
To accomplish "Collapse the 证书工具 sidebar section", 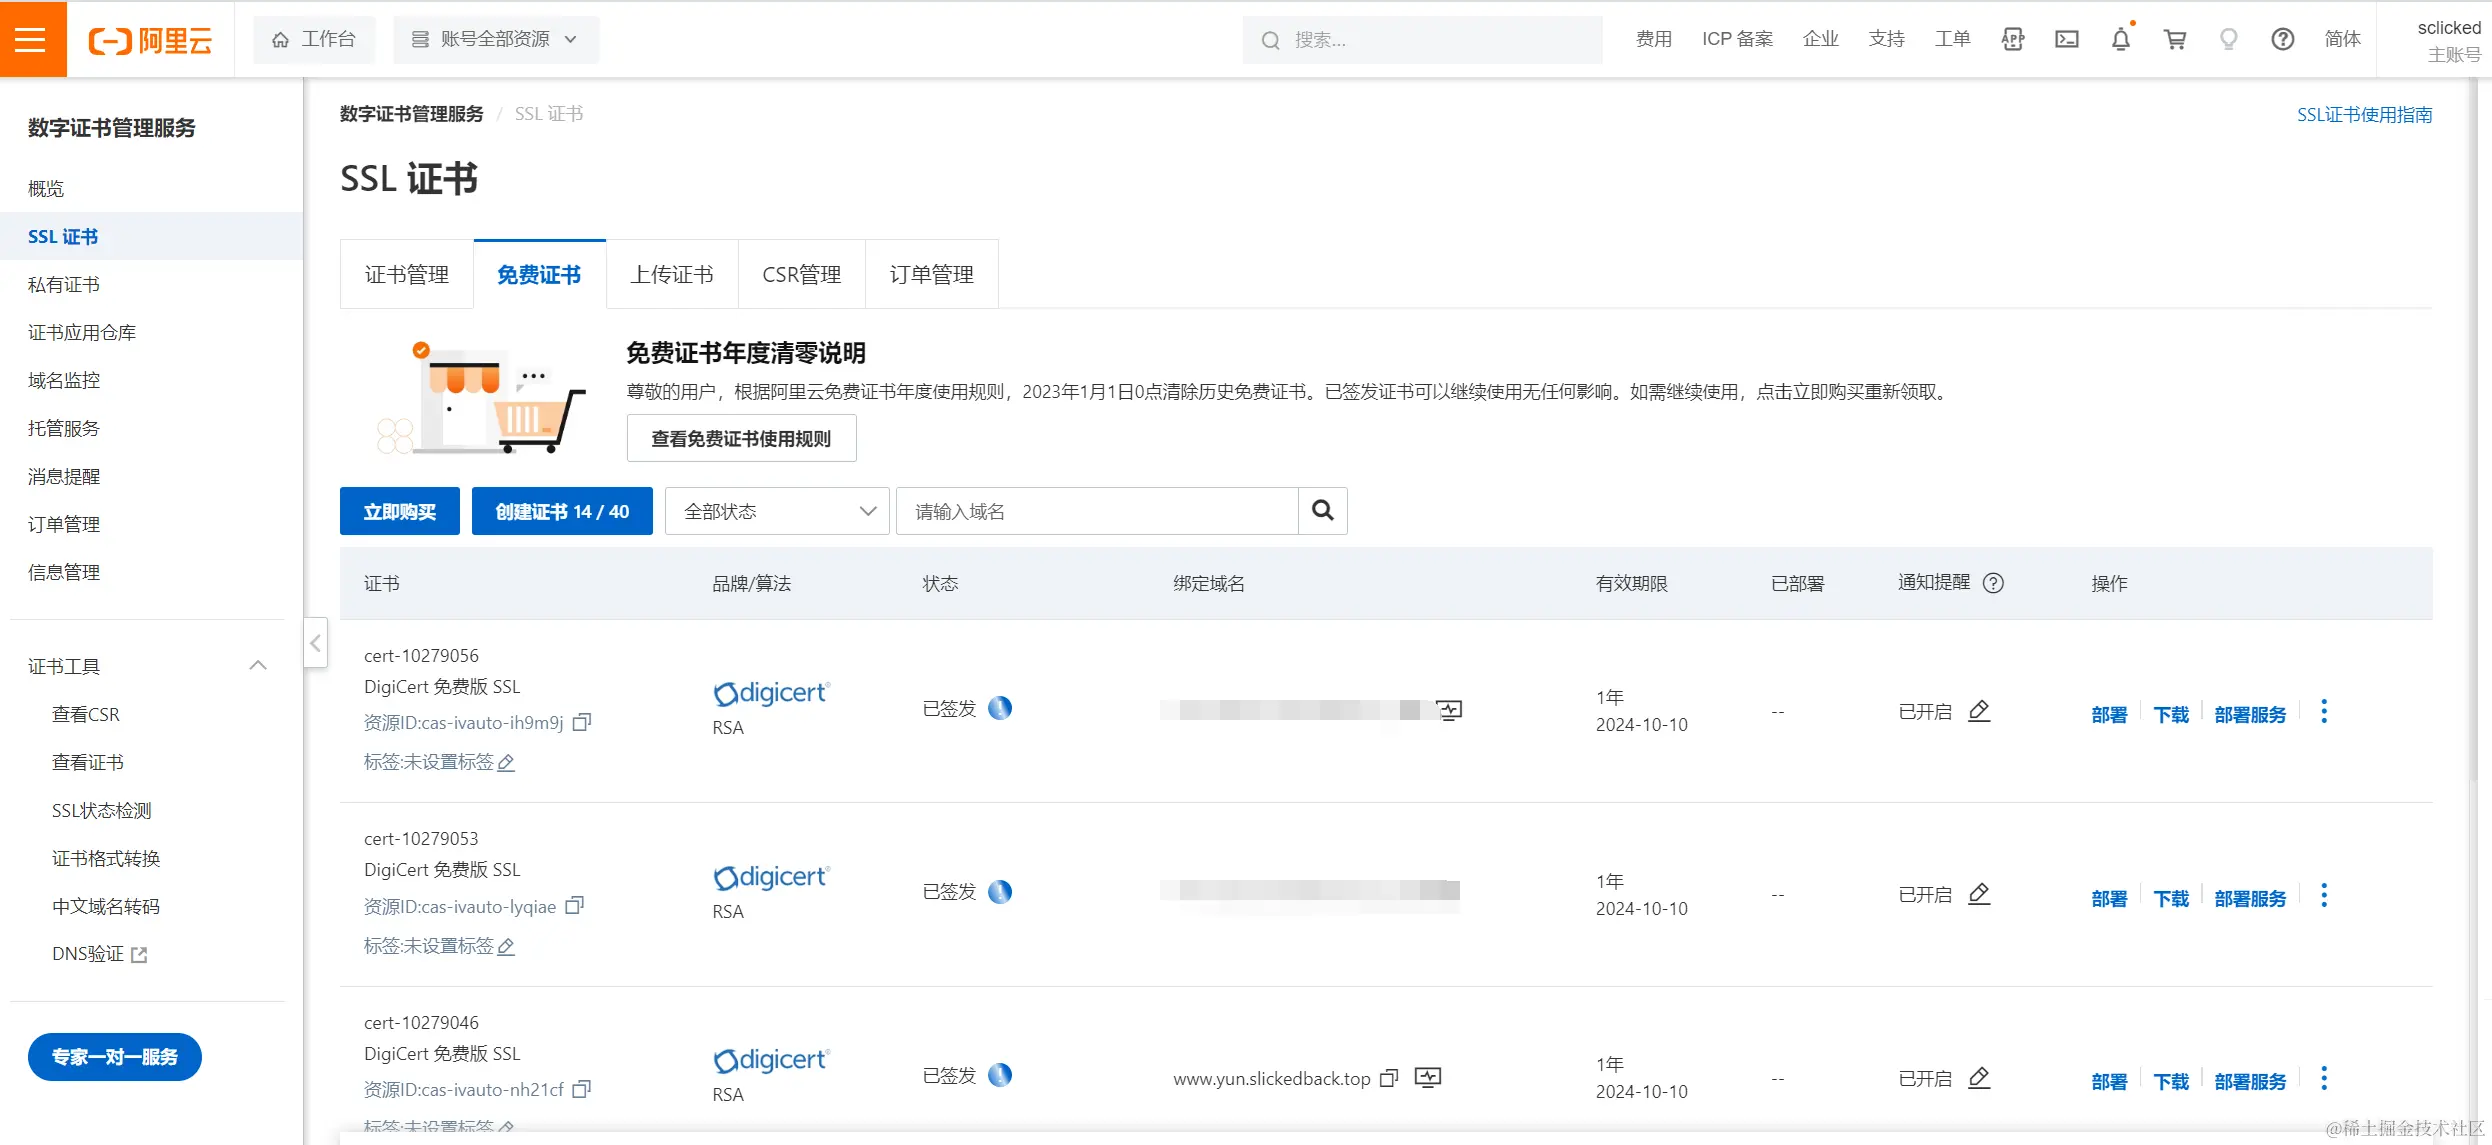I will click(x=257, y=666).
